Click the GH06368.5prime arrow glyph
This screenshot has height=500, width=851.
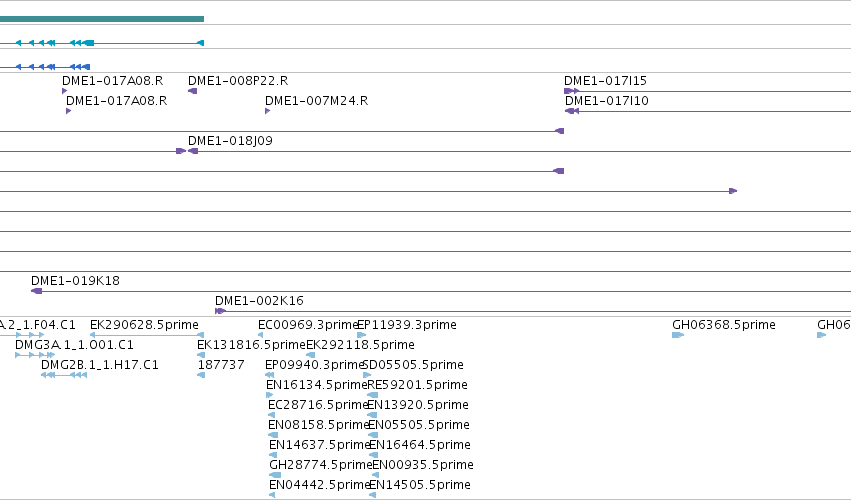click(x=678, y=335)
